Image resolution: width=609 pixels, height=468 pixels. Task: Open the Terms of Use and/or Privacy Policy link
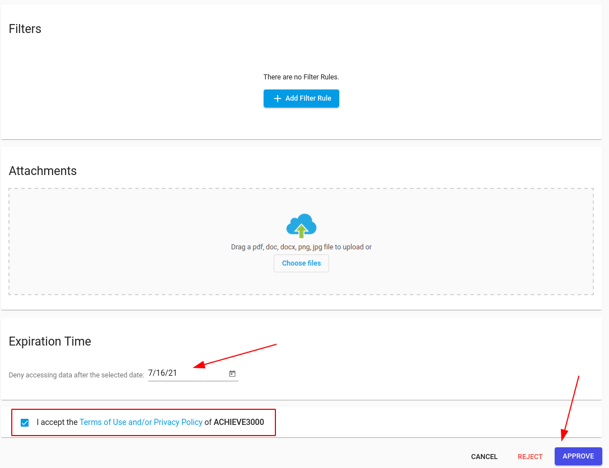point(141,422)
